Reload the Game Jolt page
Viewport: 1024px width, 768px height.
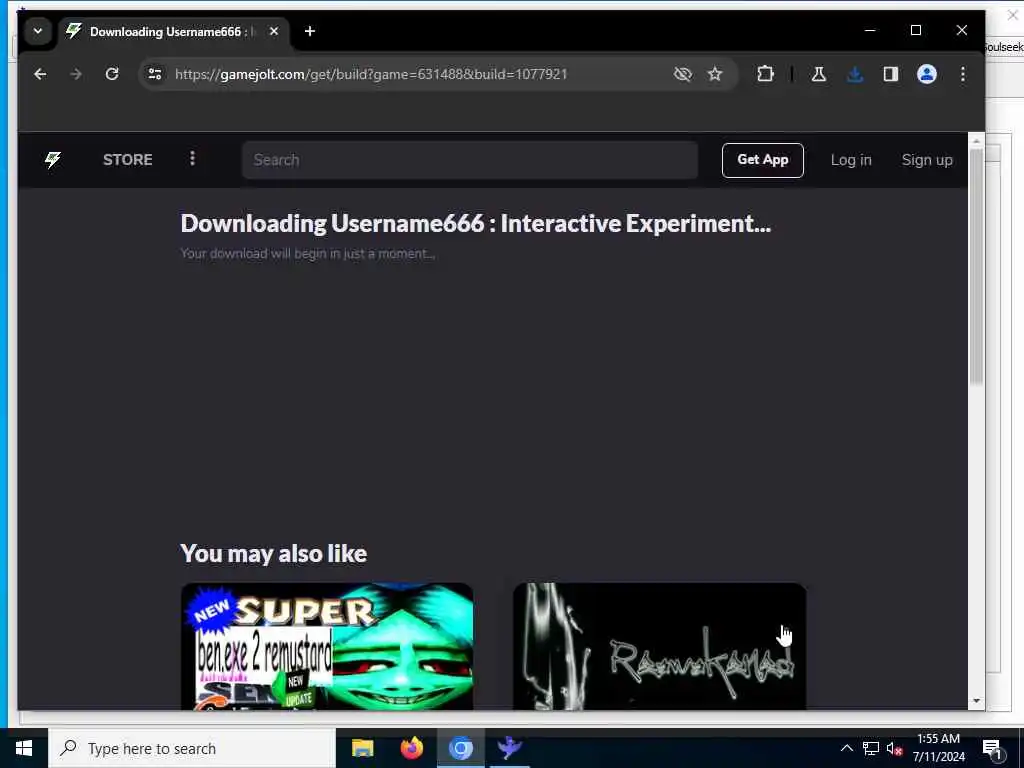(112, 74)
